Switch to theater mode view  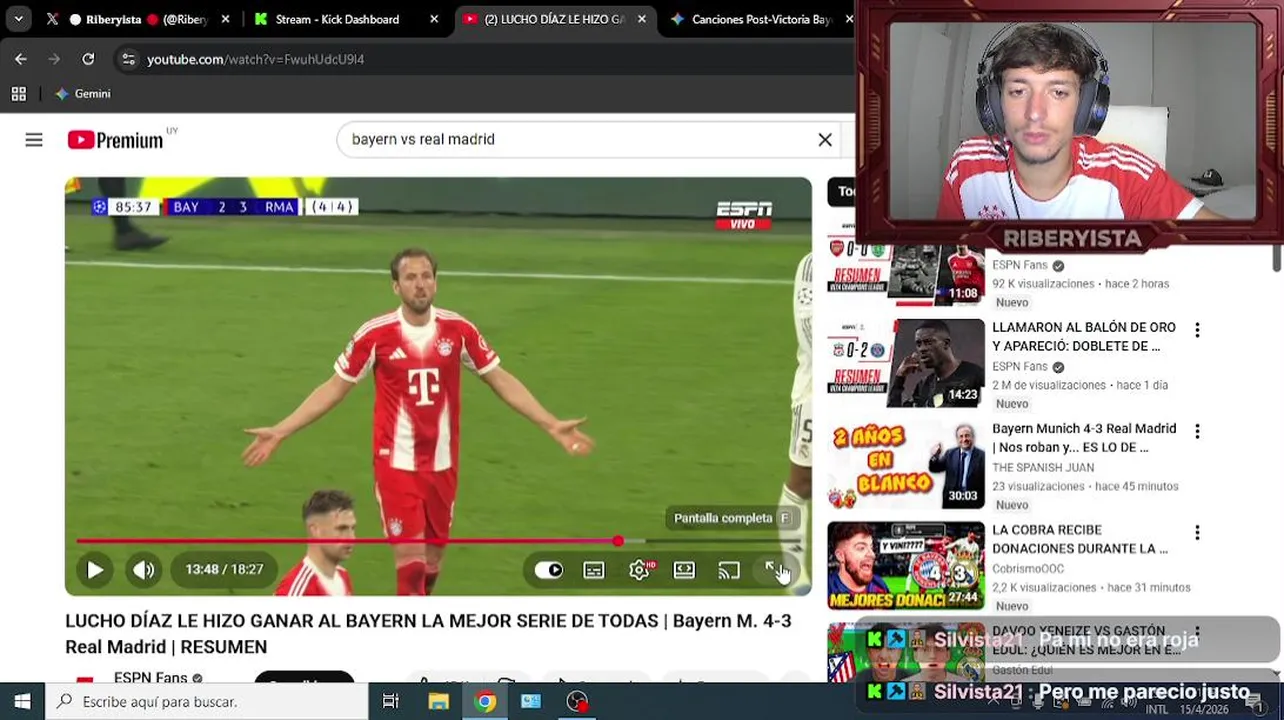(684, 570)
